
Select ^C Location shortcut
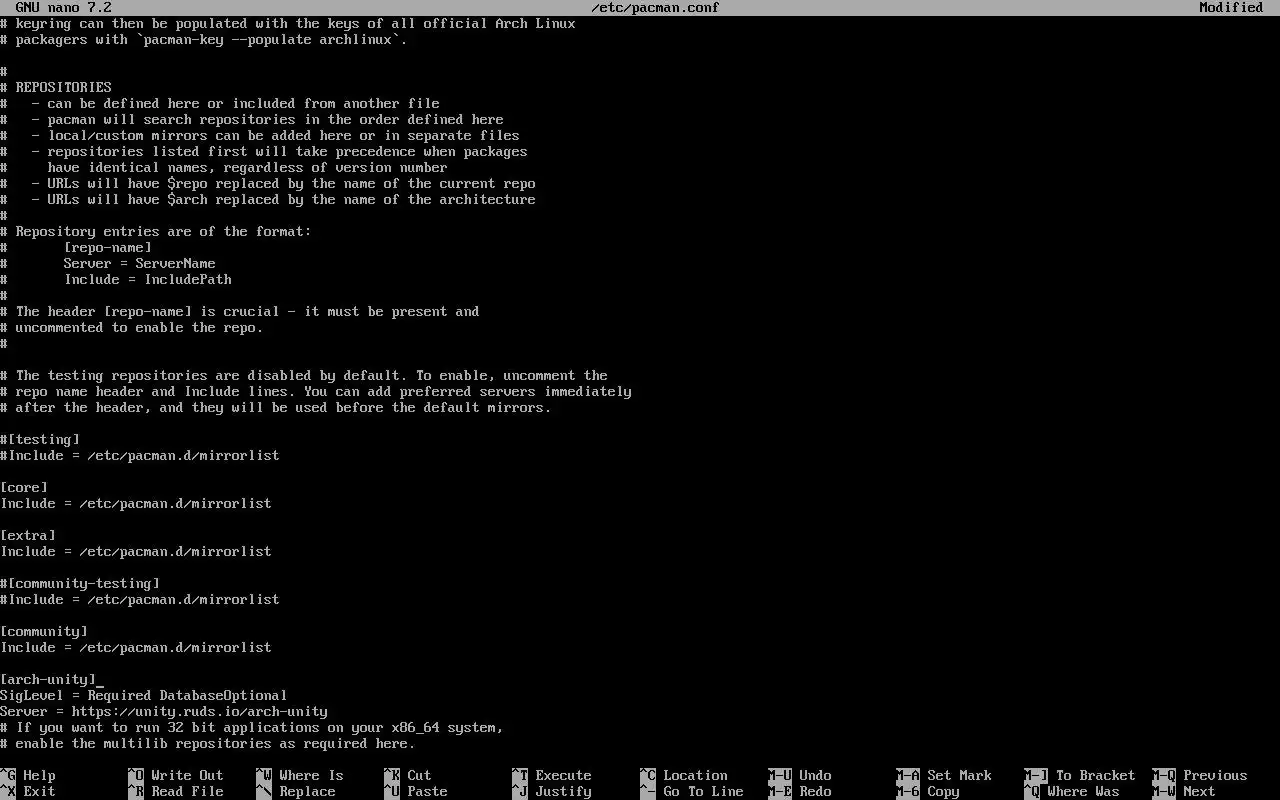pos(684,775)
